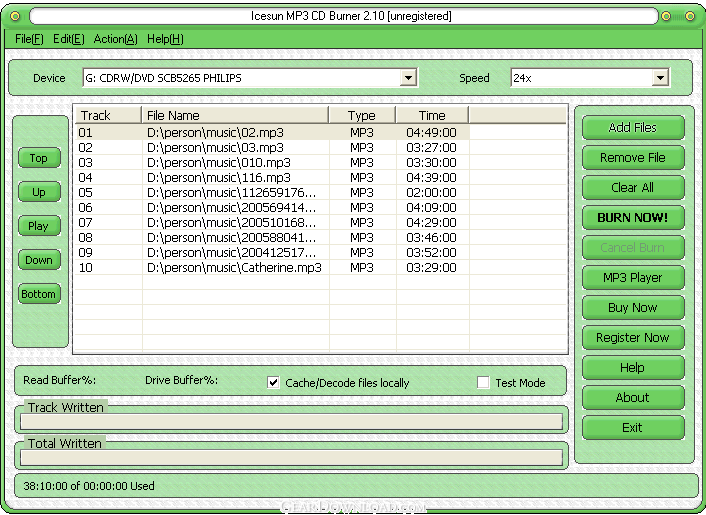Click the Type column header
The image size is (706, 515).
point(362,115)
